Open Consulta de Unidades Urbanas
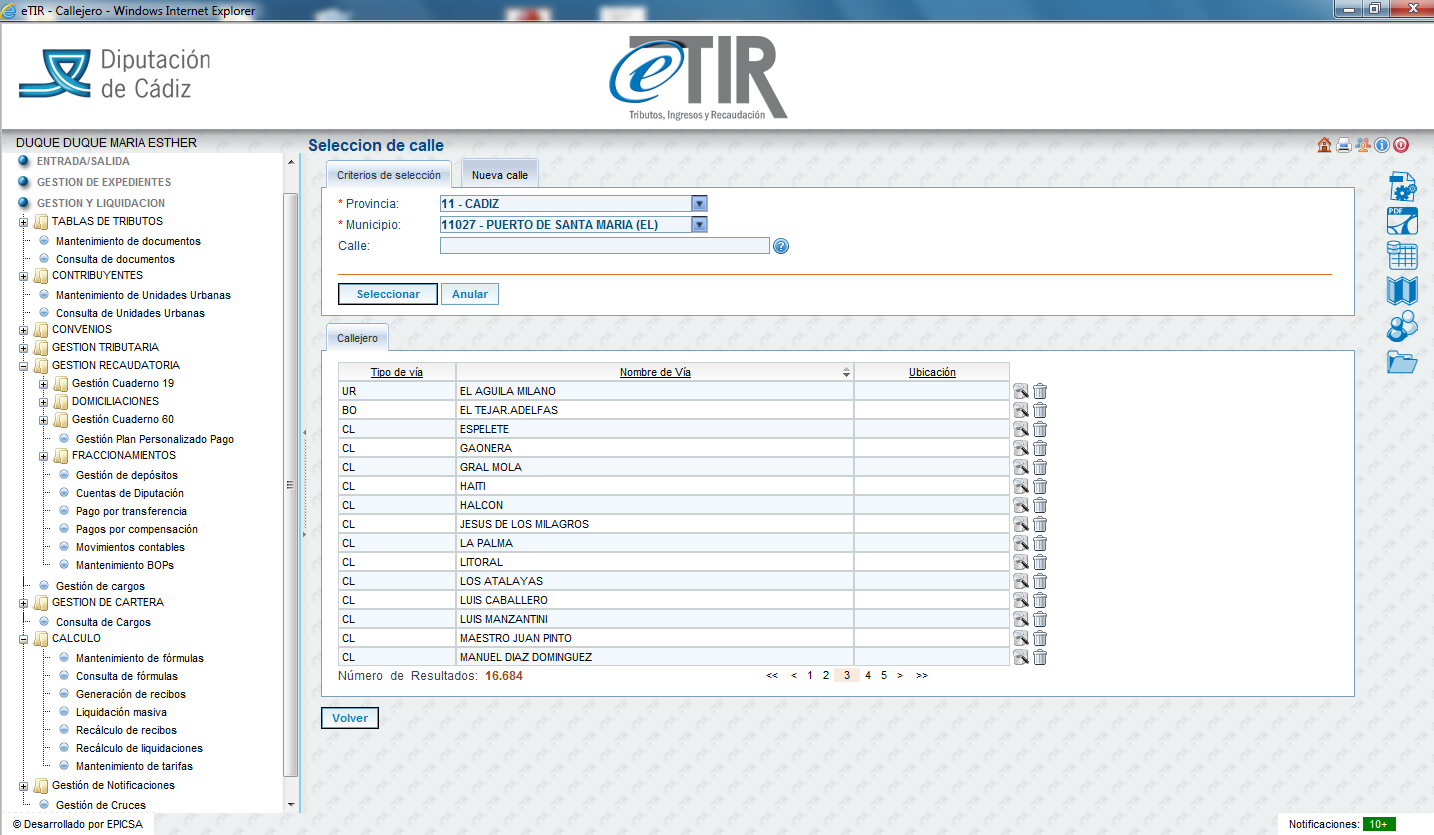This screenshot has width=1434, height=835. [130, 313]
